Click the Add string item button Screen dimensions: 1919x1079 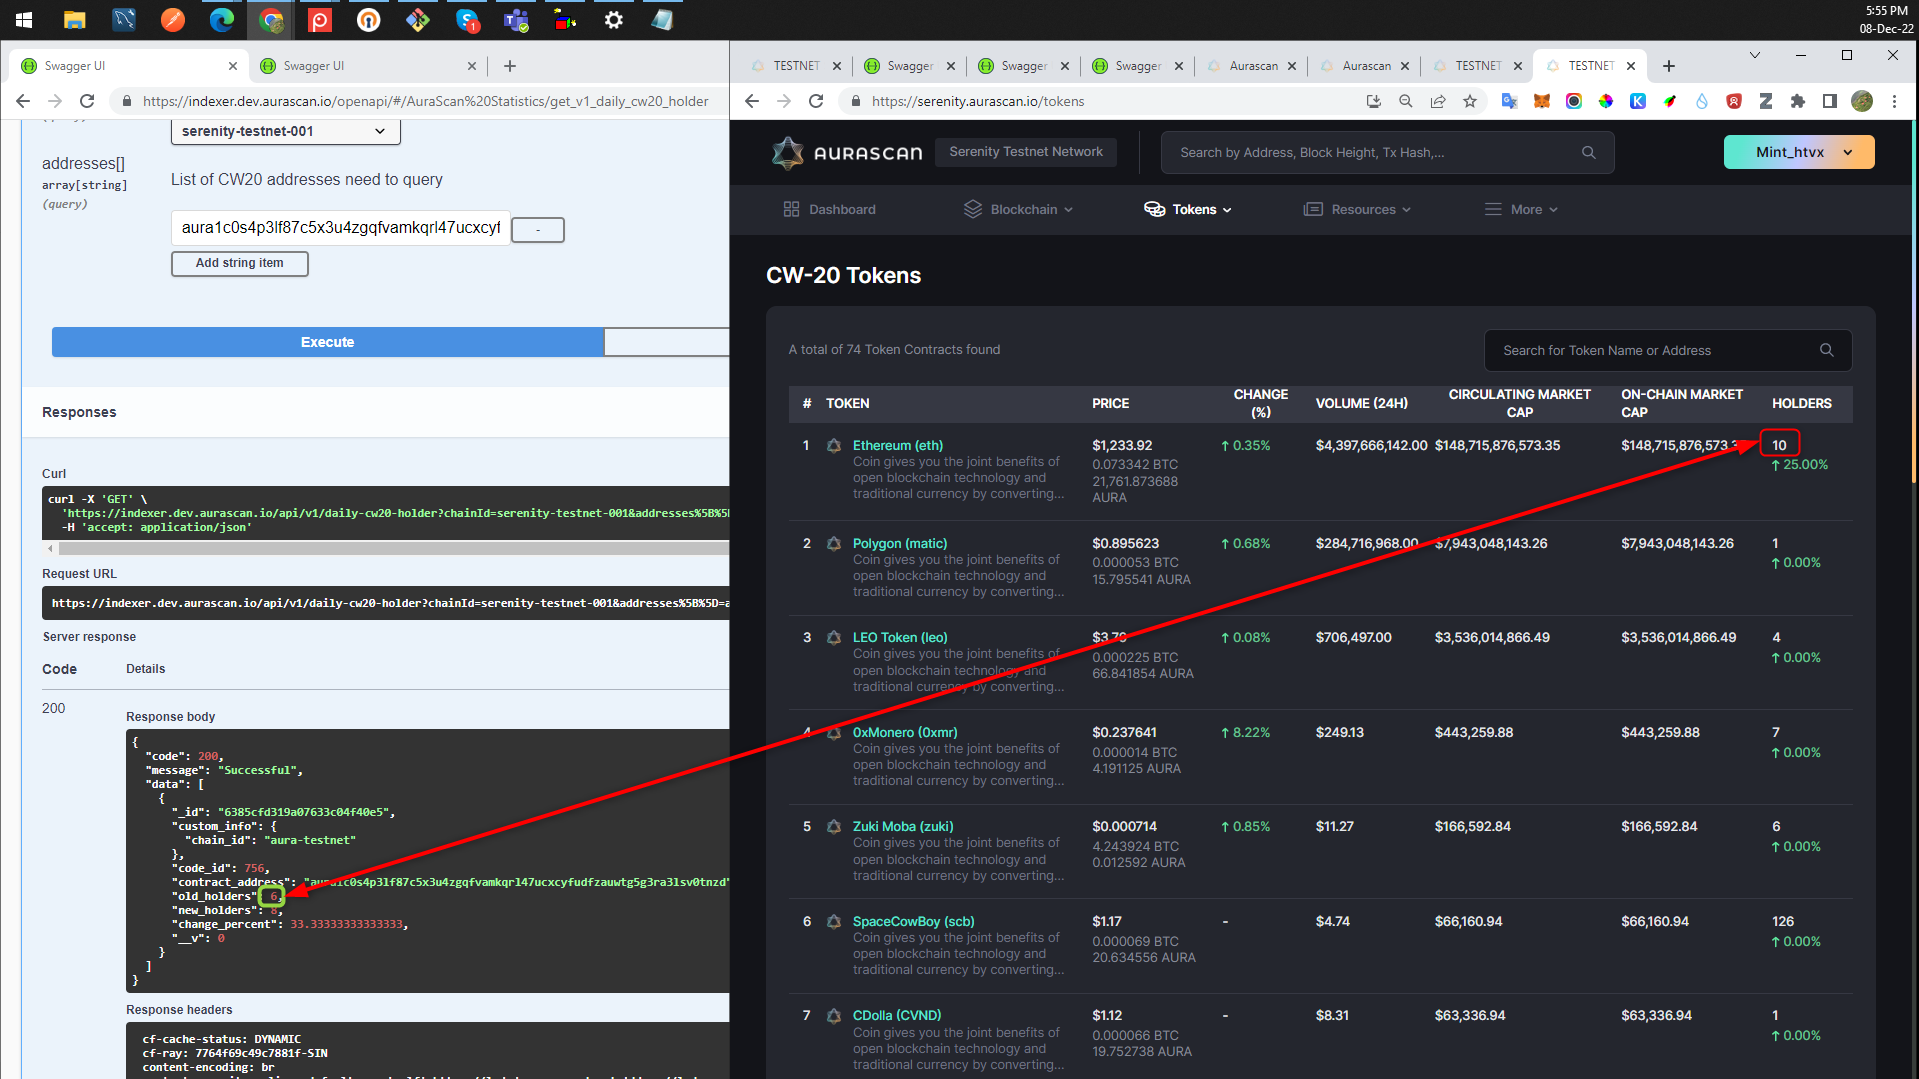240,263
